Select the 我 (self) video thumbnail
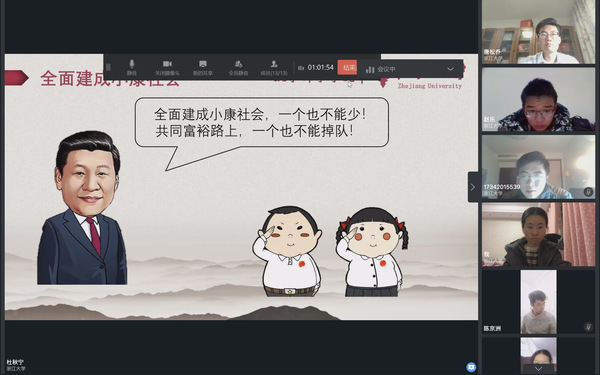The width and height of the screenshot is (600, 375). [538, 234]
